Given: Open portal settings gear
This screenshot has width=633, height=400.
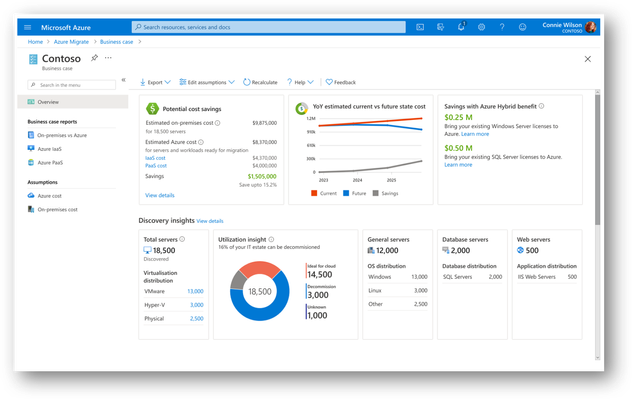Looking at the screenshot, I should pos(481,27).
